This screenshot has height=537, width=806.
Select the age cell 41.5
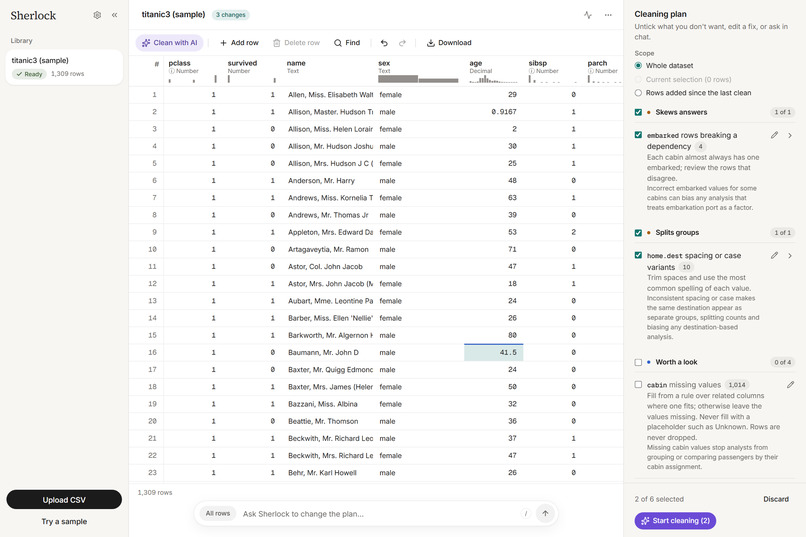pos(493,353)
